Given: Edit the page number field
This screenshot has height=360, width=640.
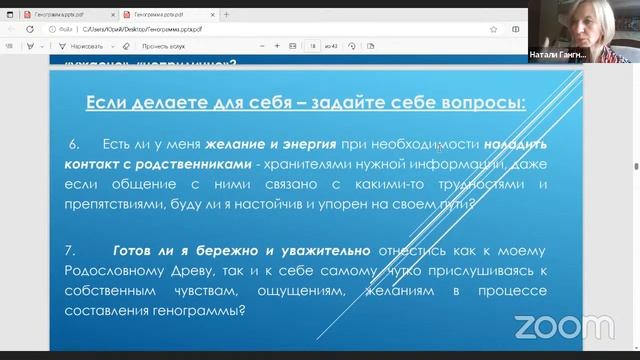Looking at the screenshot, I should click(x=312, y=46).
